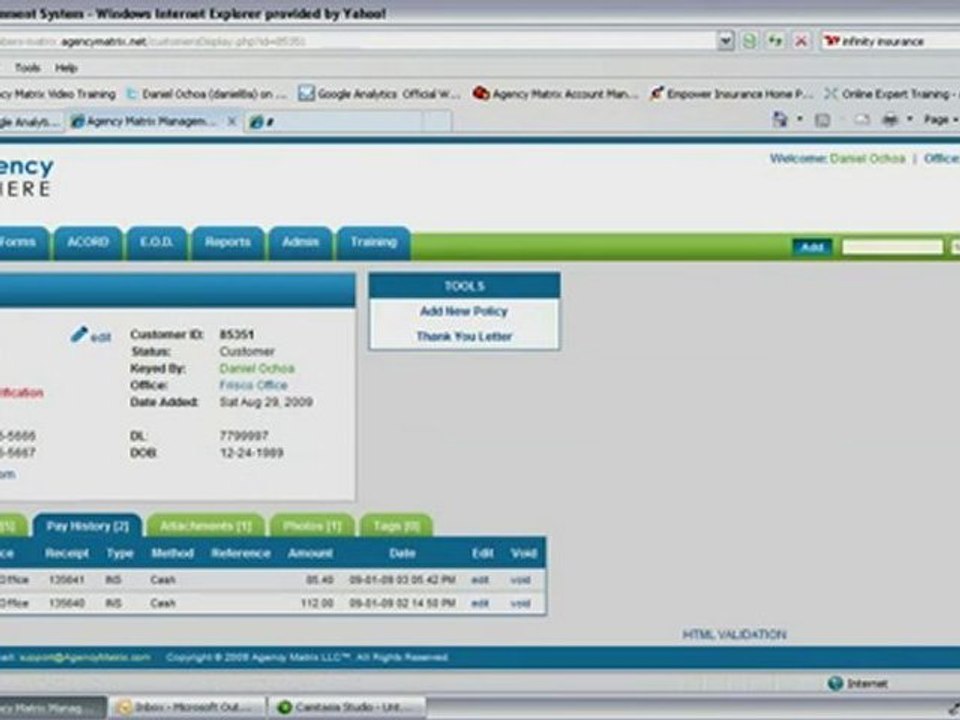Click the red X stop loading icon

801,41
